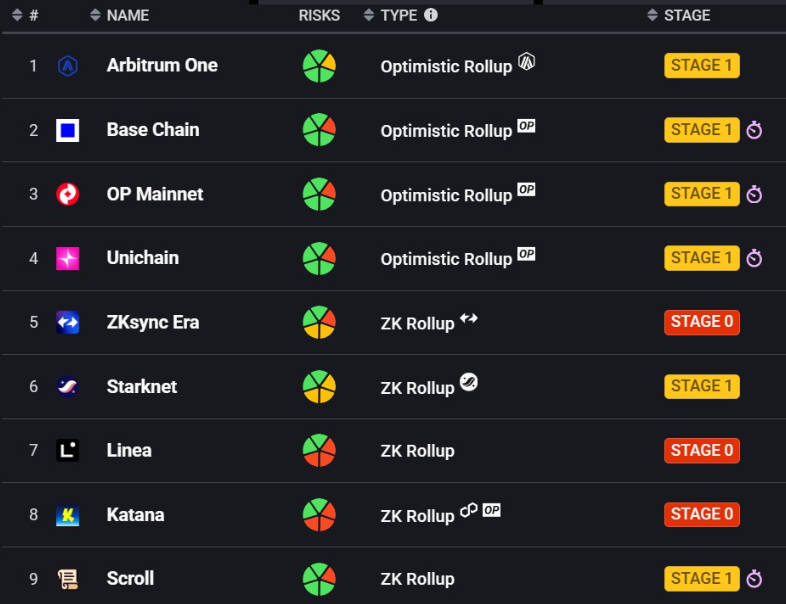This screenshot has width=786, height=604.
Task: Open the Starknet project link
Action: (142, 386)
